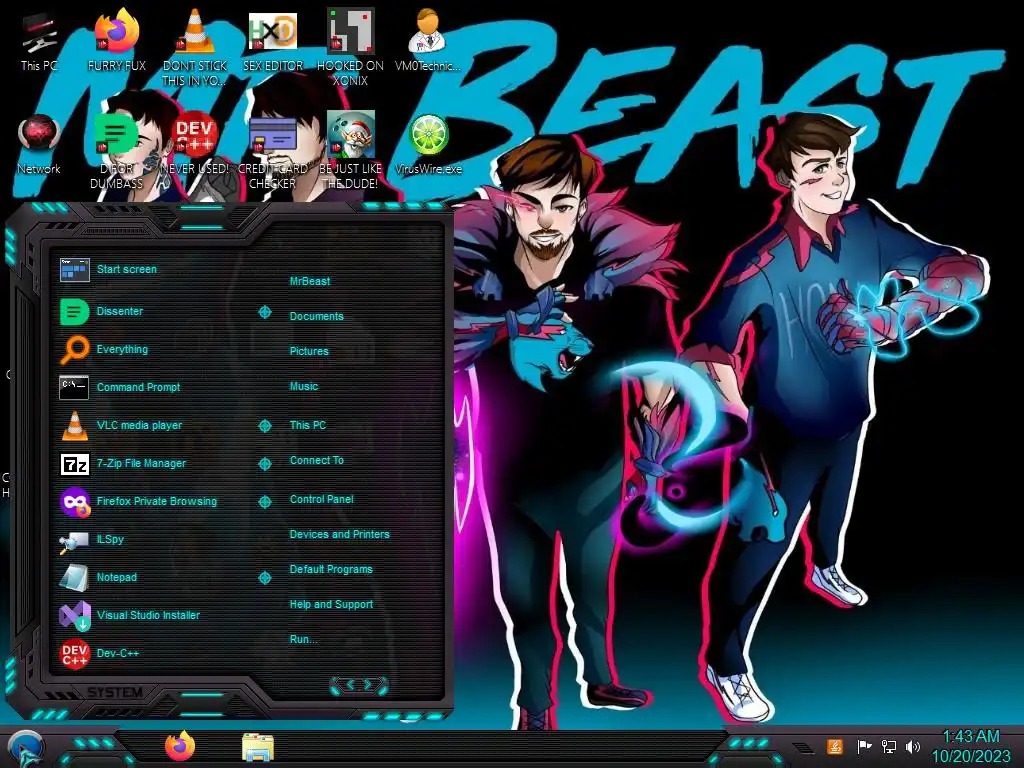Click the Java update tray icon
Screen dimensions: 1024x768
click(834, 746)
